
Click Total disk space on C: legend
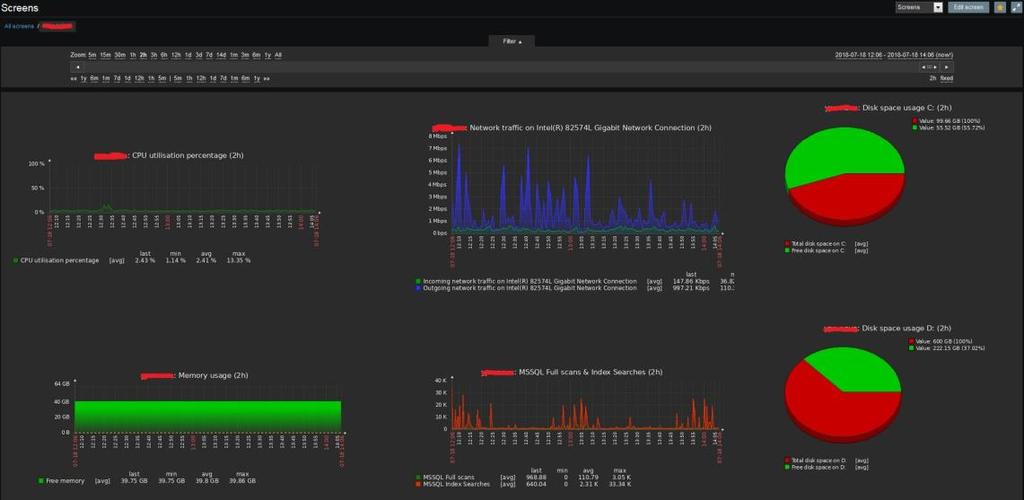point(819,243)
